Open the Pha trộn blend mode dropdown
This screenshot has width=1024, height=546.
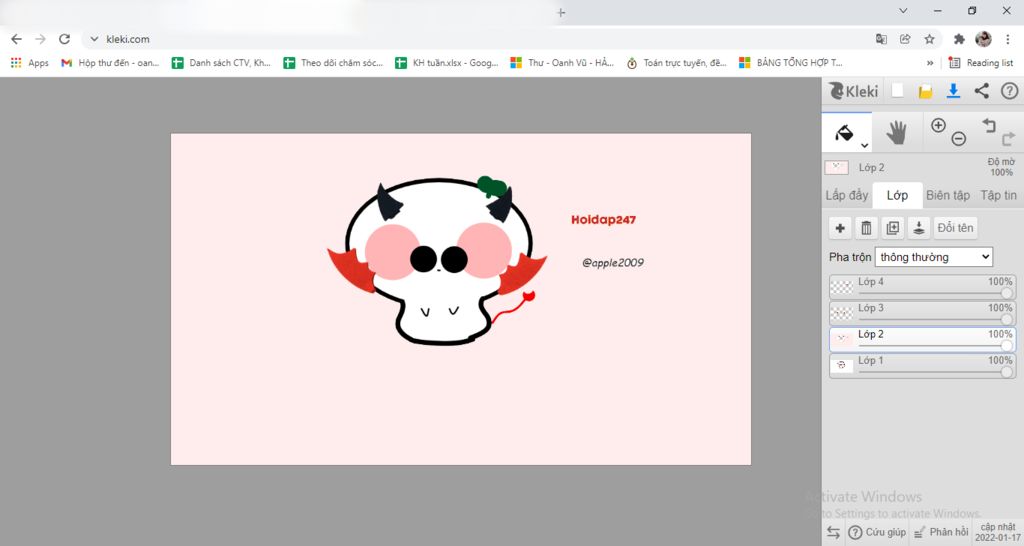click(x=934, y=257)
